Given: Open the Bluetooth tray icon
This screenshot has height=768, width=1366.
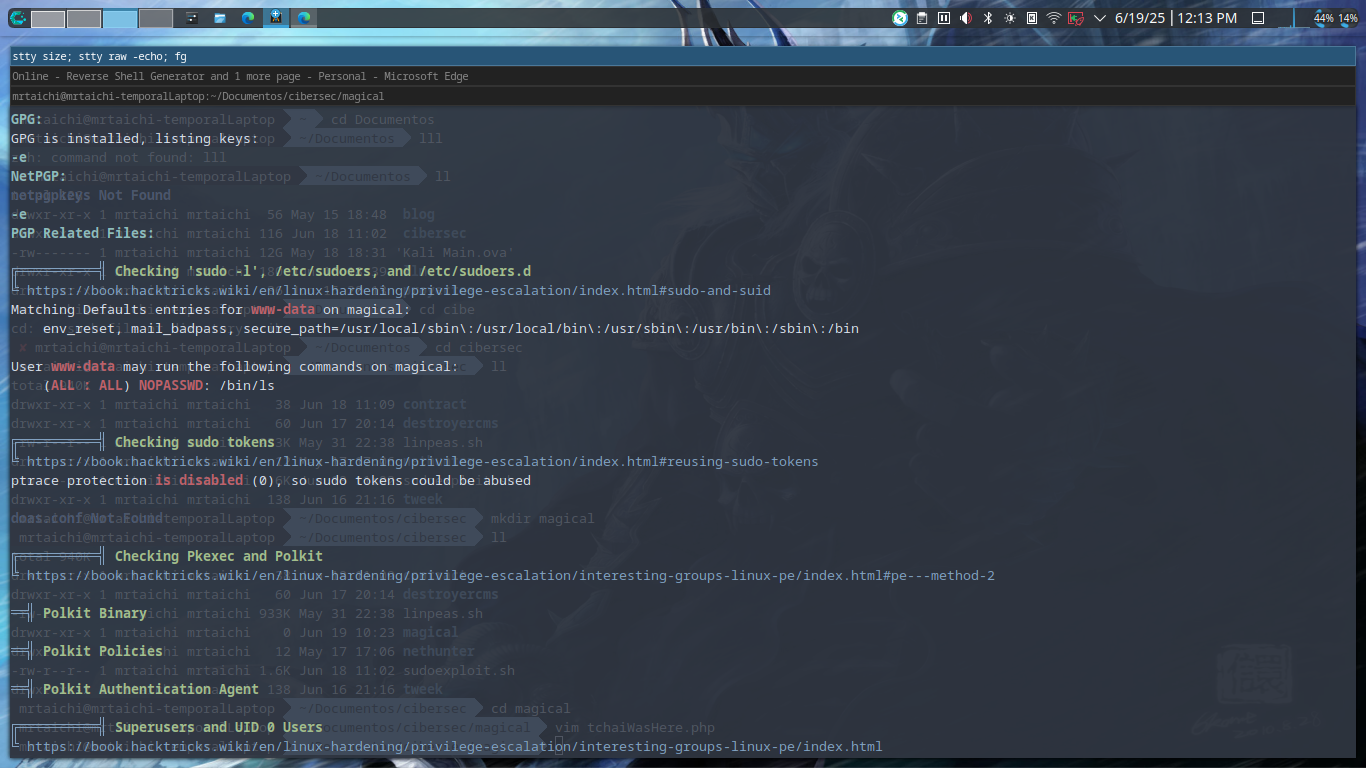Looking at the screenshot, I should [988, 18].
